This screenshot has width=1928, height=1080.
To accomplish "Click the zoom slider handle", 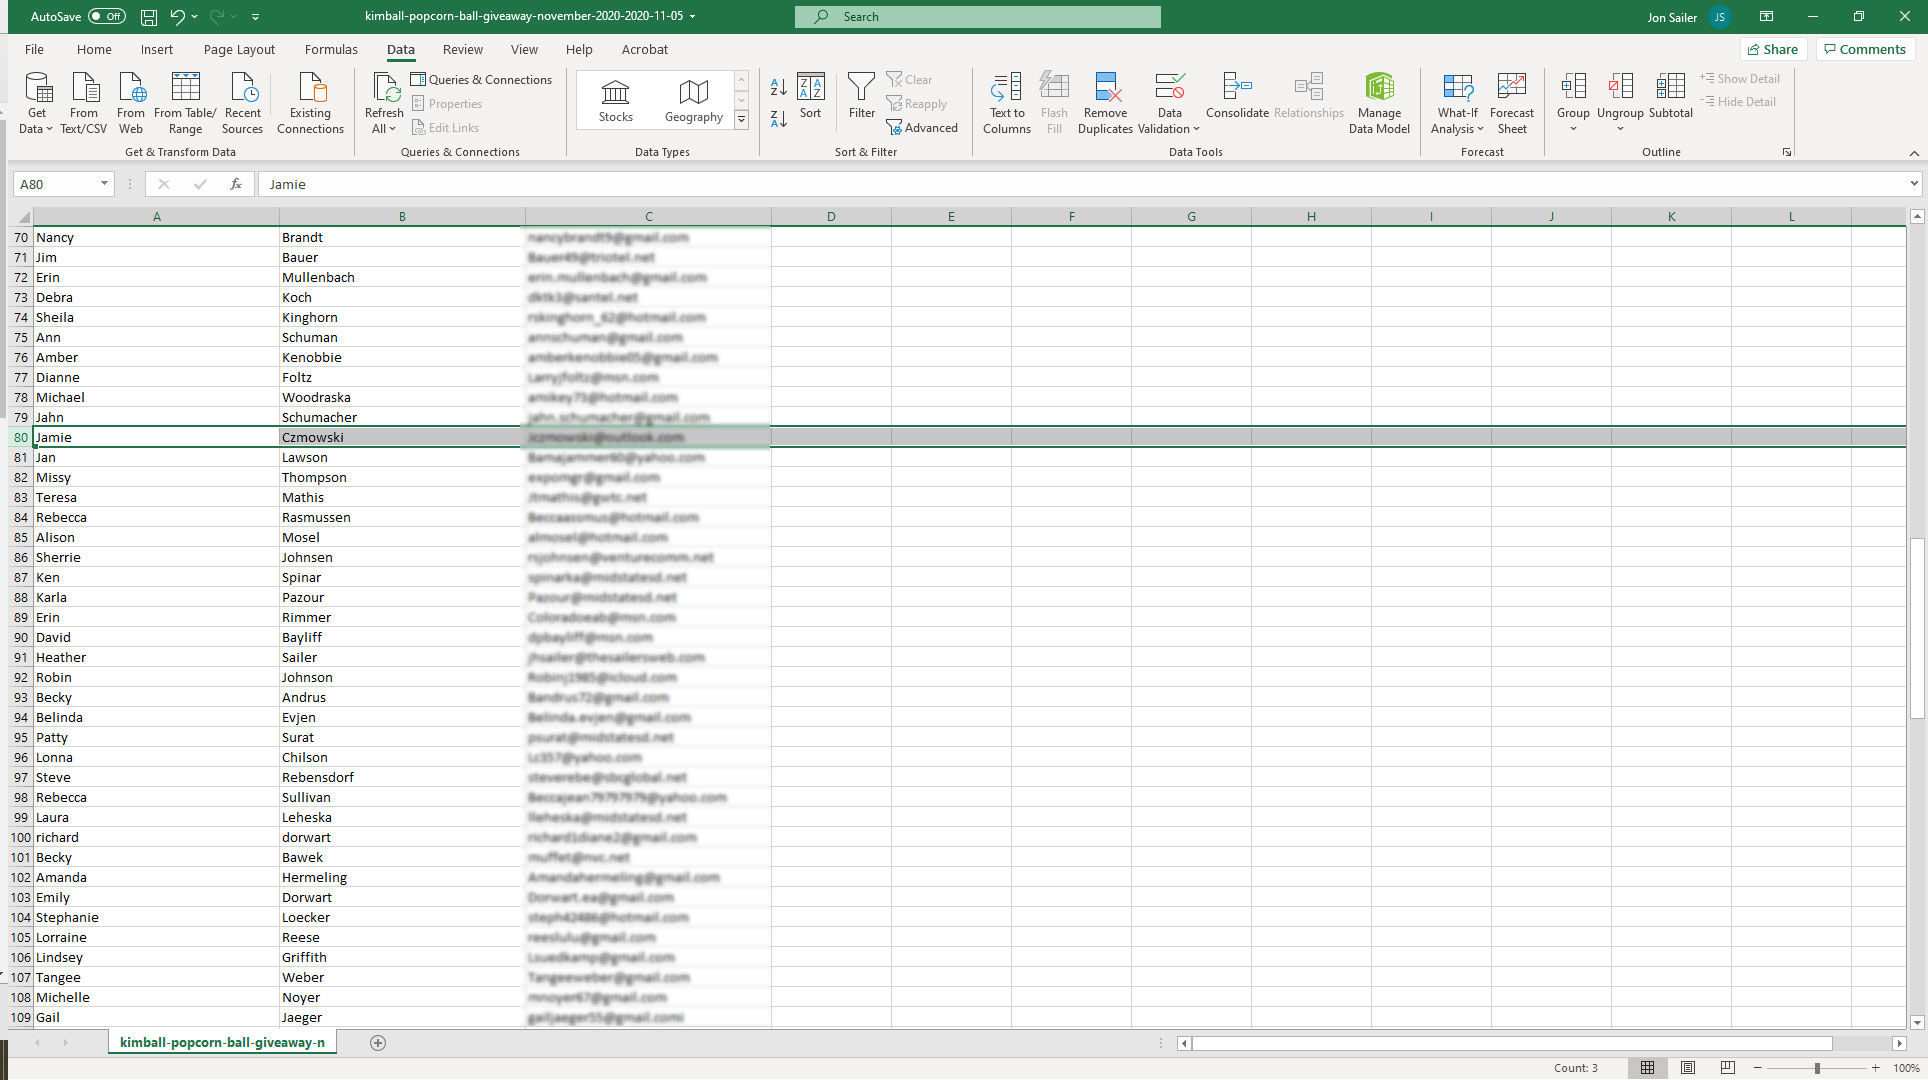I will pyautogui.click(x=1817, y=1068).
